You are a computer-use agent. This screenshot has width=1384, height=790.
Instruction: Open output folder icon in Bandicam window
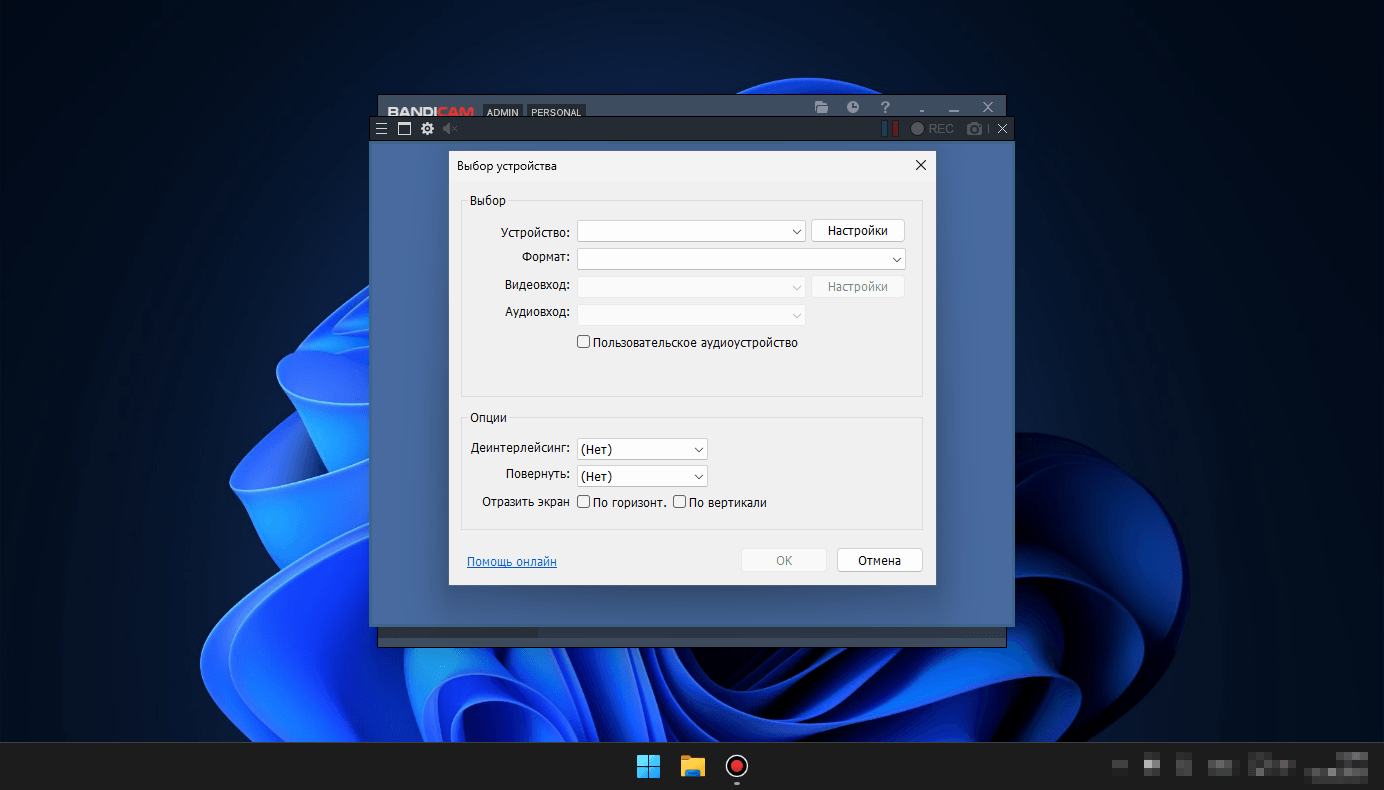pyautogui.click(x=821, y=107)
